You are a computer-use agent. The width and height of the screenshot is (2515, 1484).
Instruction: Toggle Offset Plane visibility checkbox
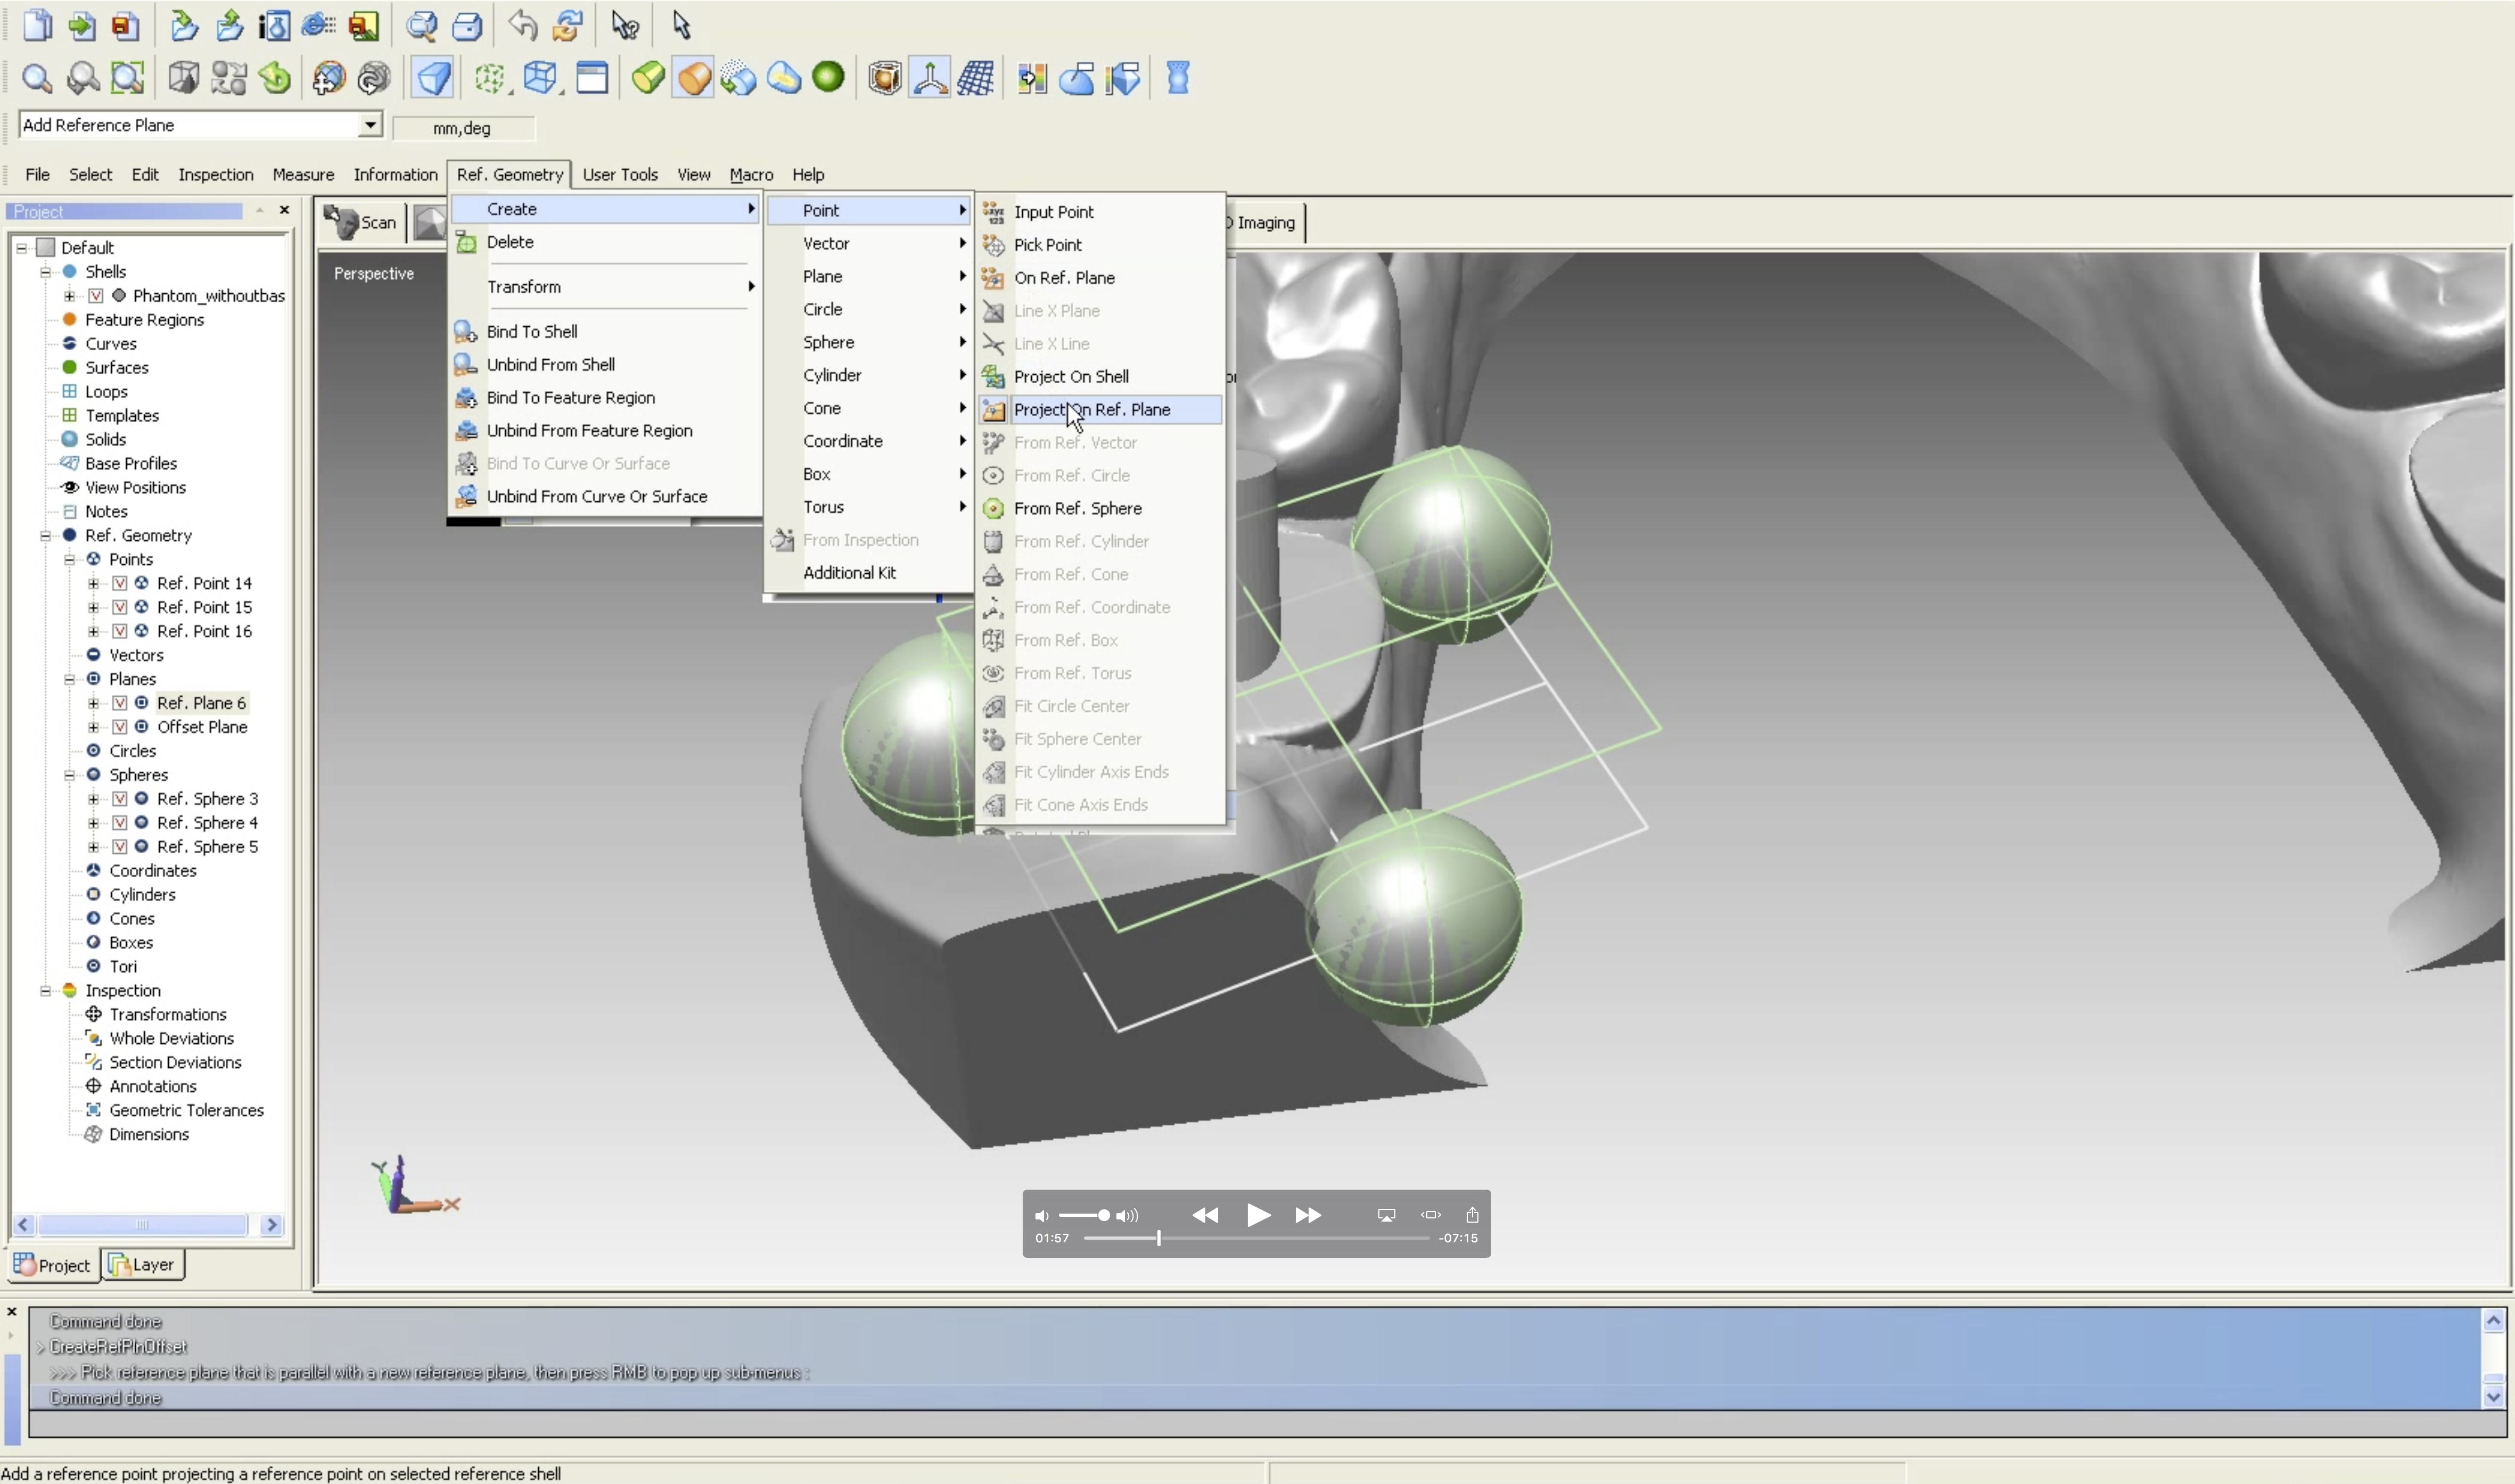pyautogui.click(x=120, y=727)
